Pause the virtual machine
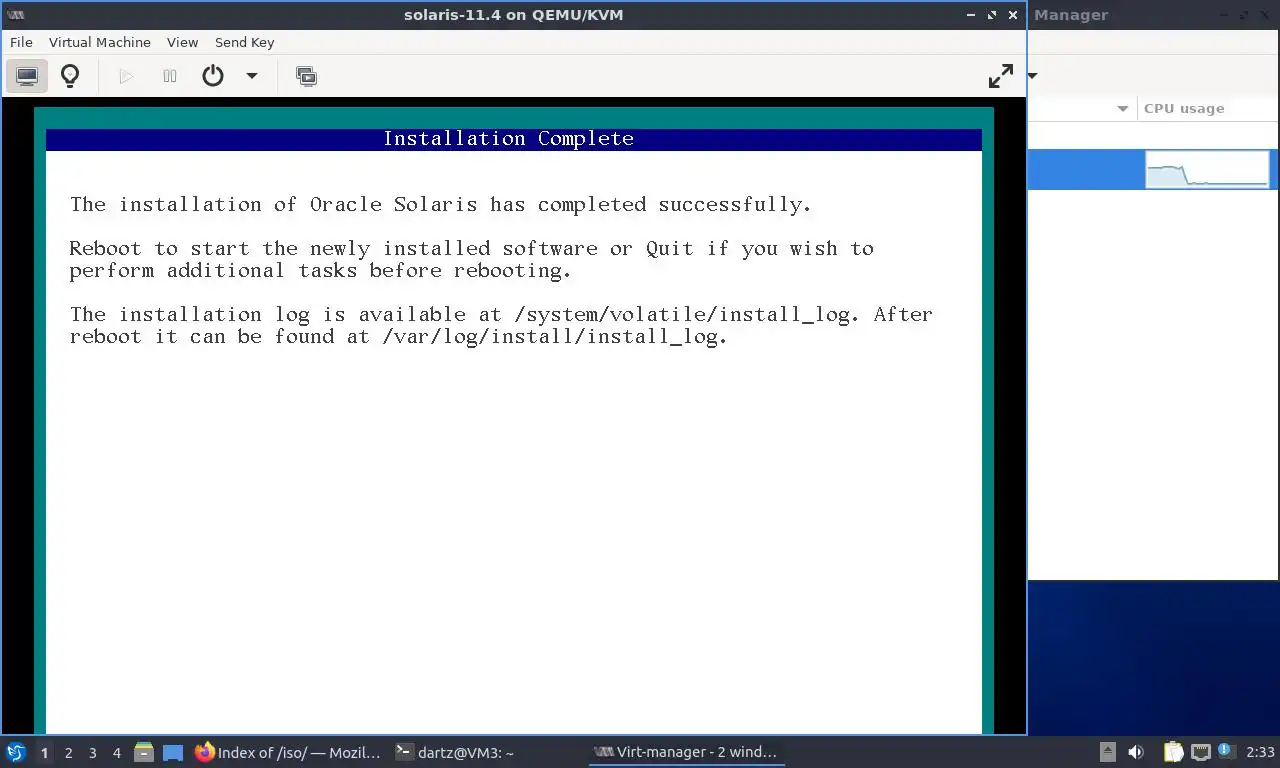 (170, 76)
